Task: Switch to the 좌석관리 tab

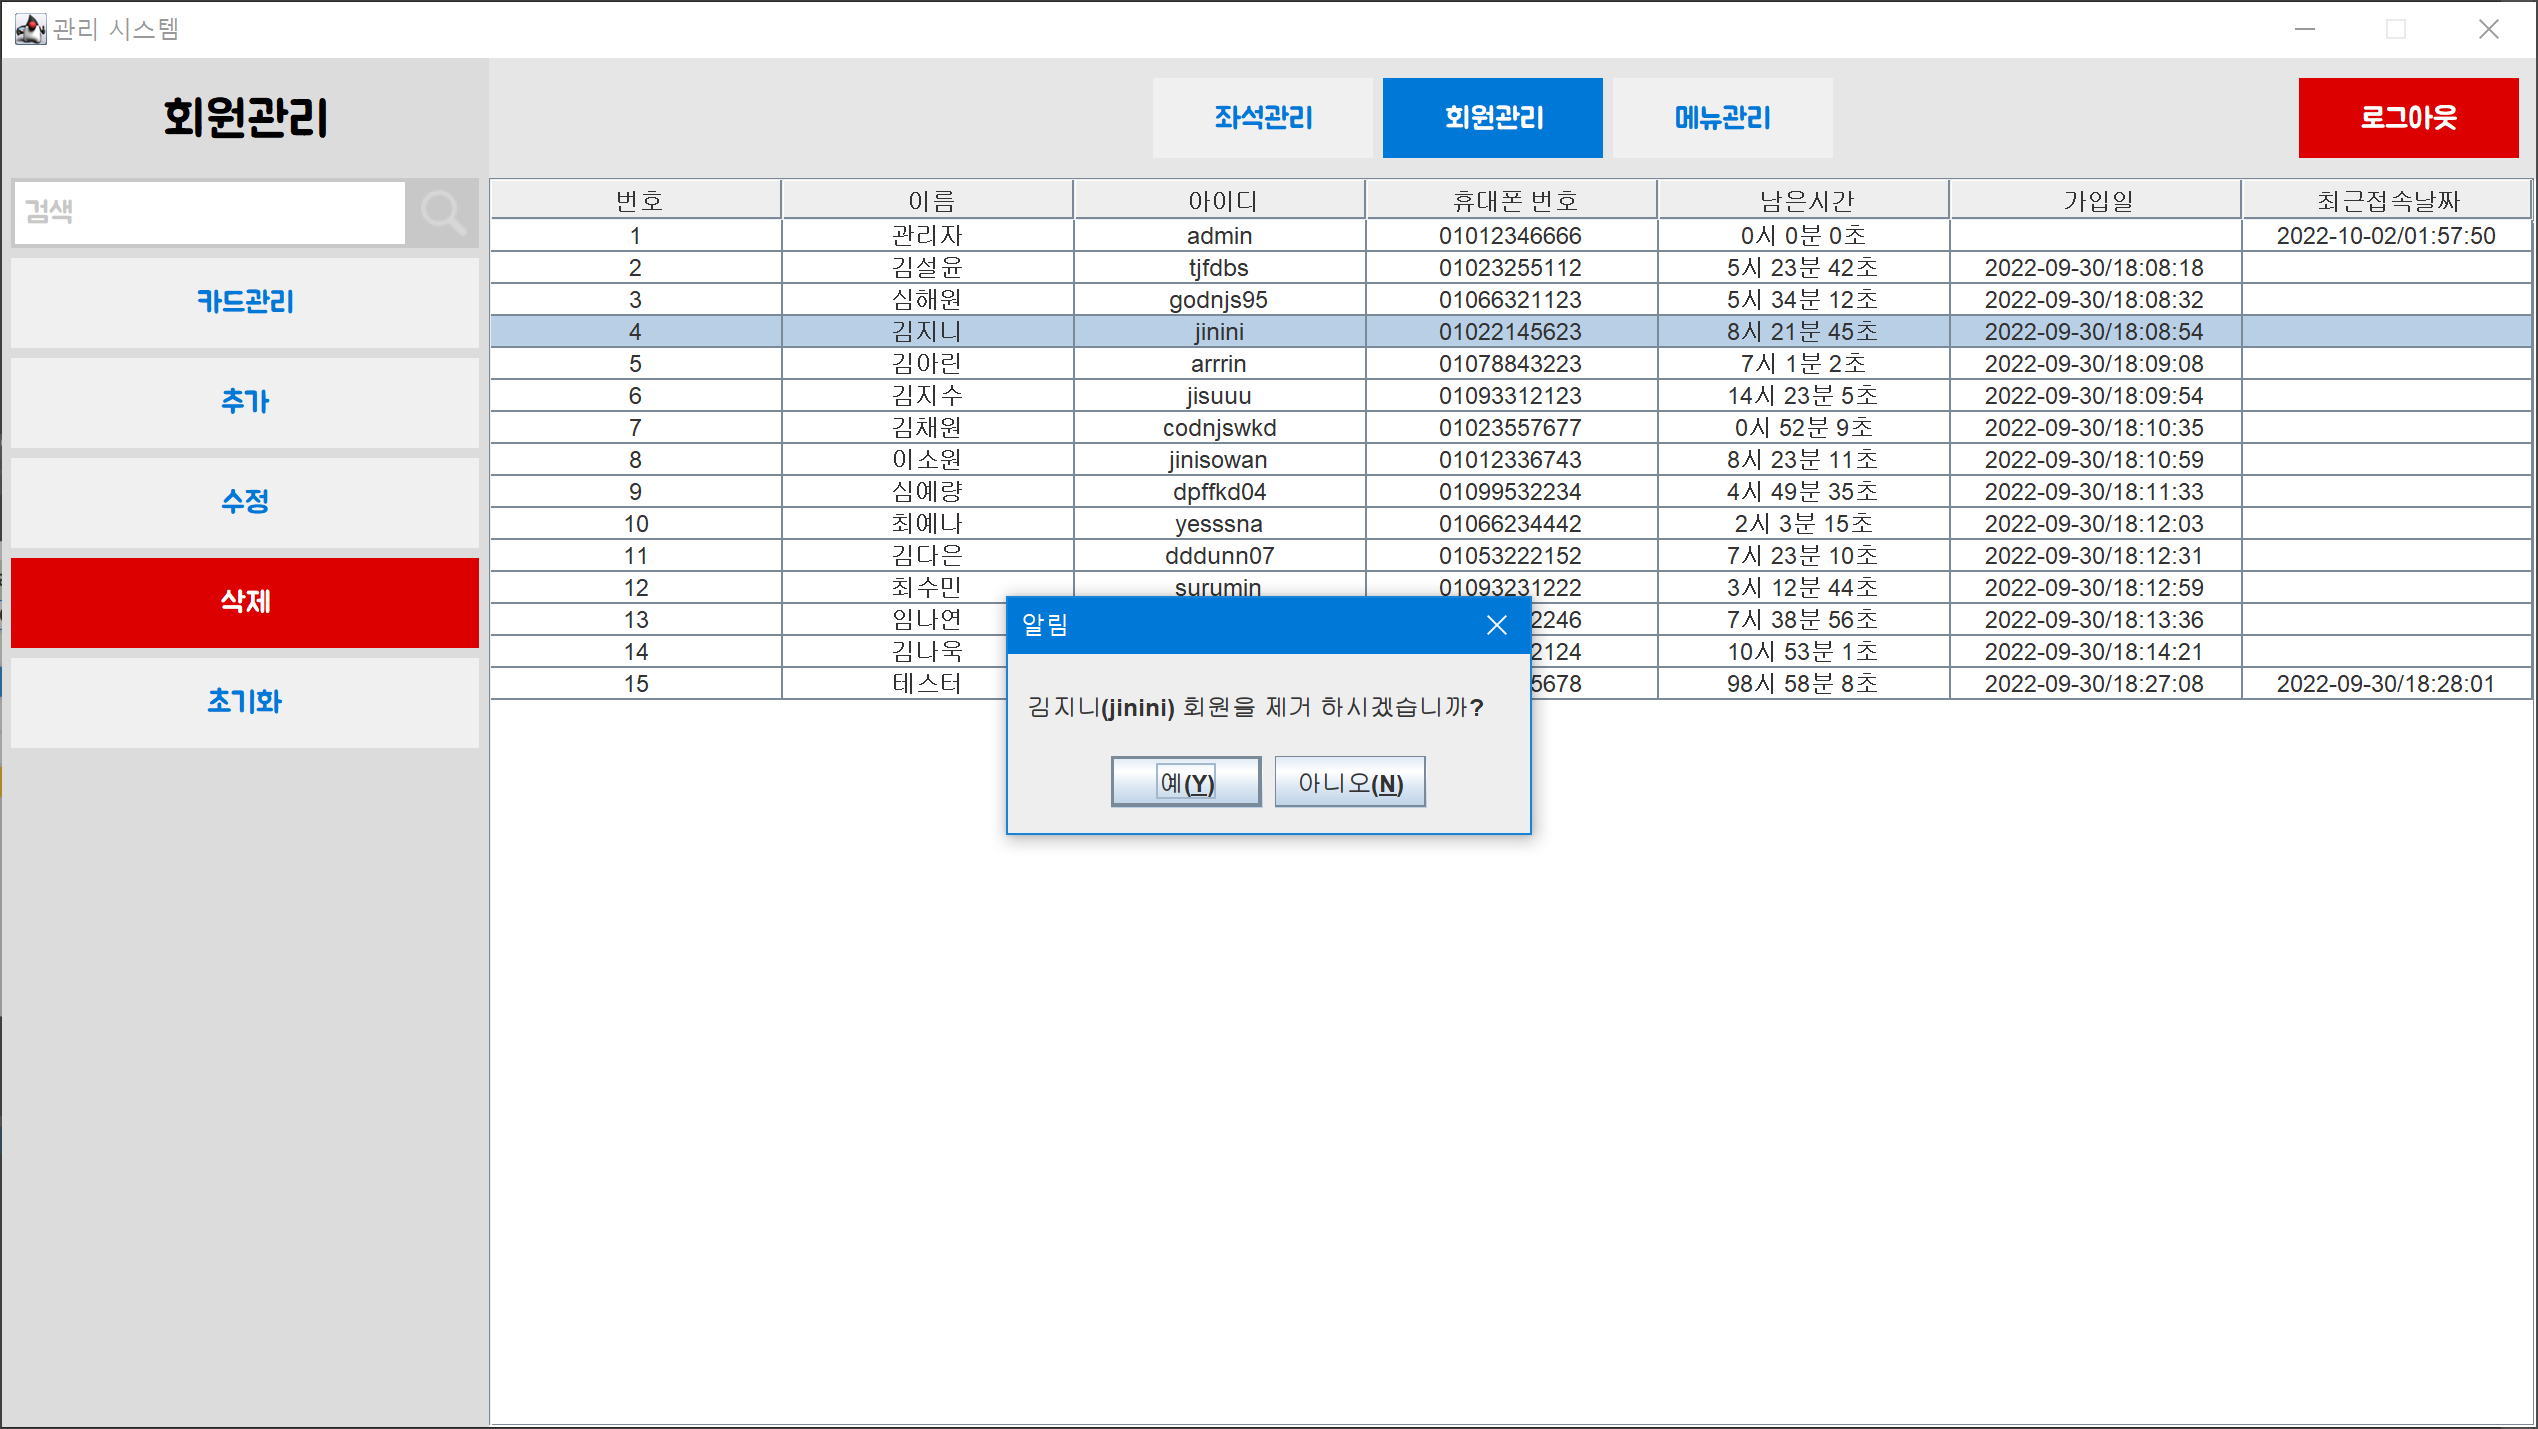Action: [x=1263, y=117]
